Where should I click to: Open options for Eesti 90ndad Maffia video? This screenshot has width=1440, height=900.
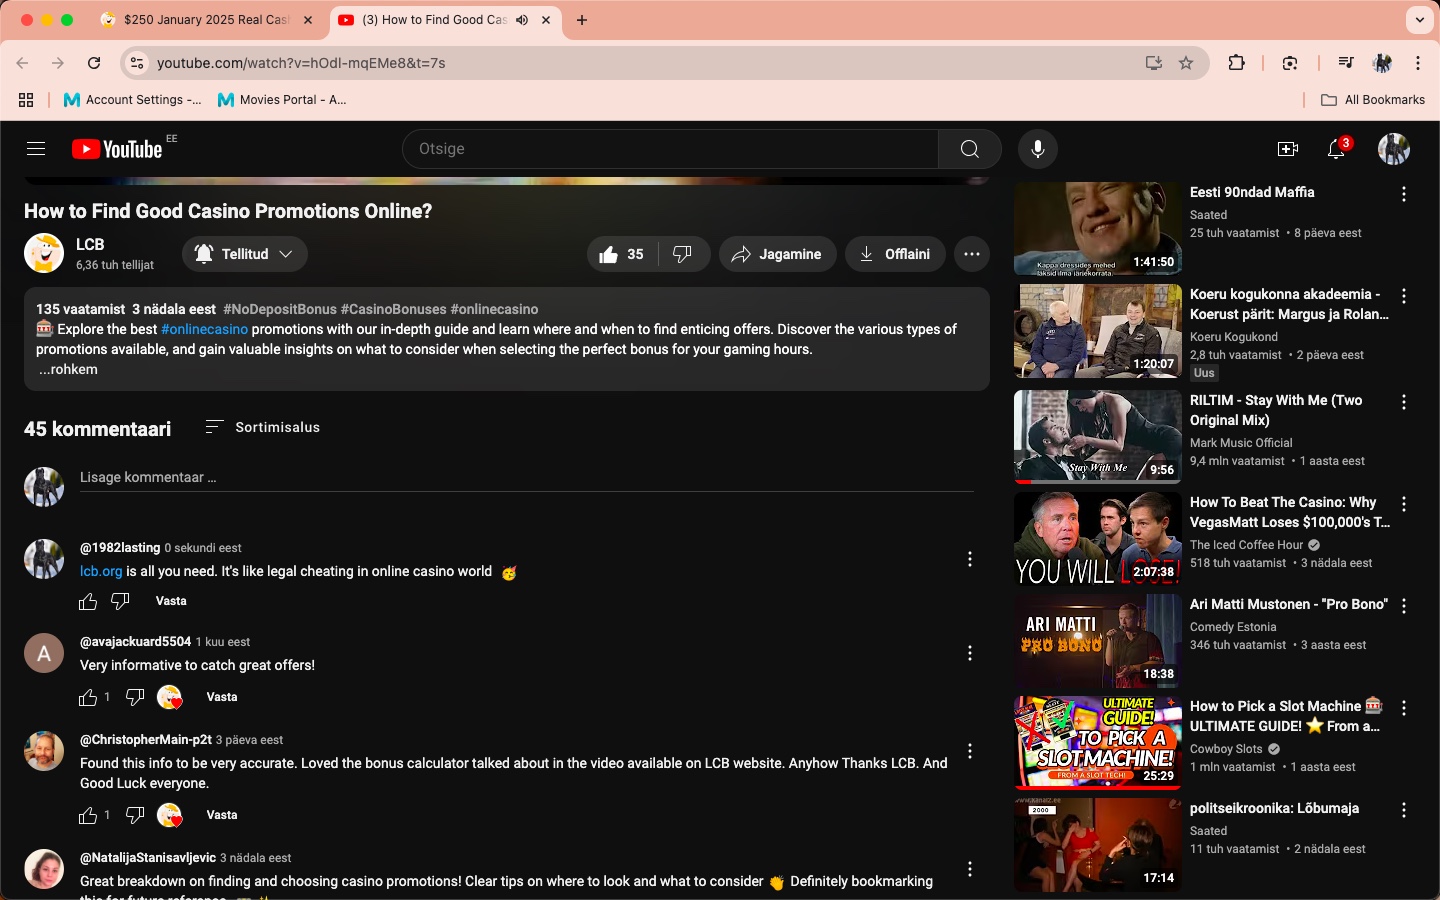coord(1404,194)
